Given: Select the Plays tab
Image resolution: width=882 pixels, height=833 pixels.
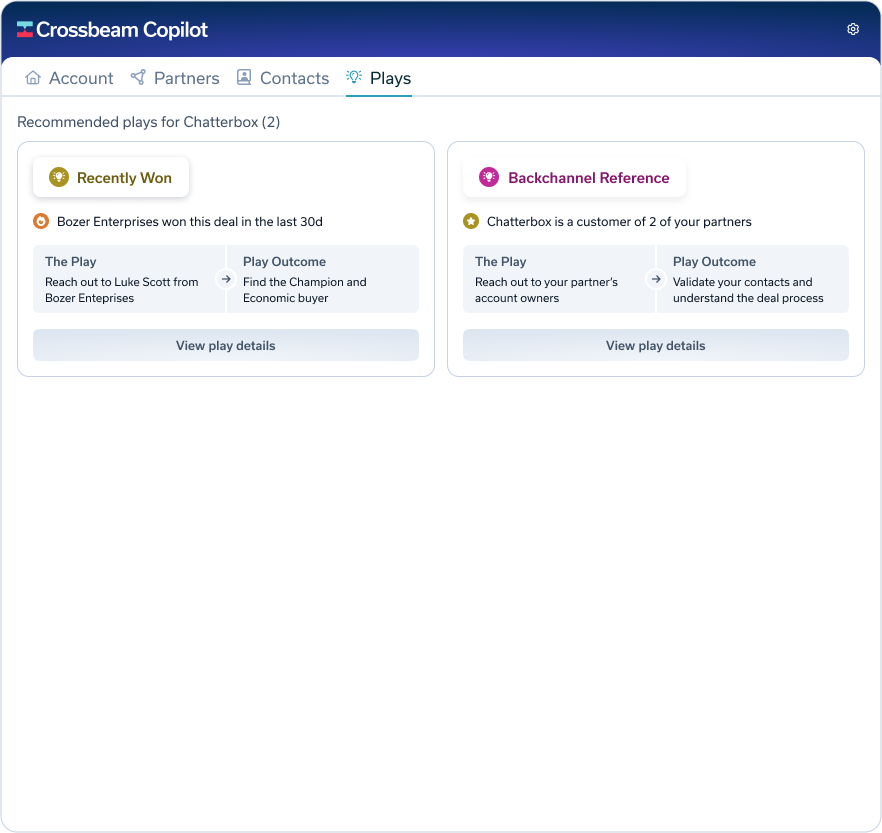Looking at the screenshot, I should (x=379, y=78).
